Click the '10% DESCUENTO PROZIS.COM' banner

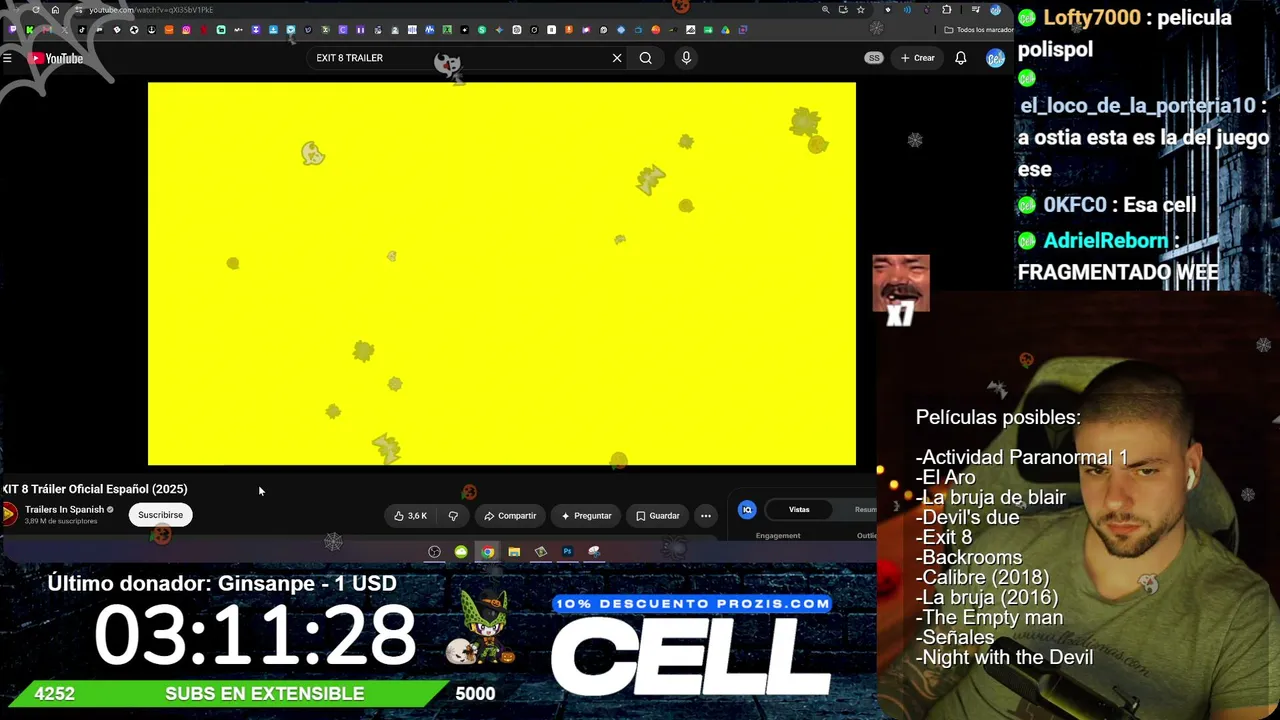[692, 604]
